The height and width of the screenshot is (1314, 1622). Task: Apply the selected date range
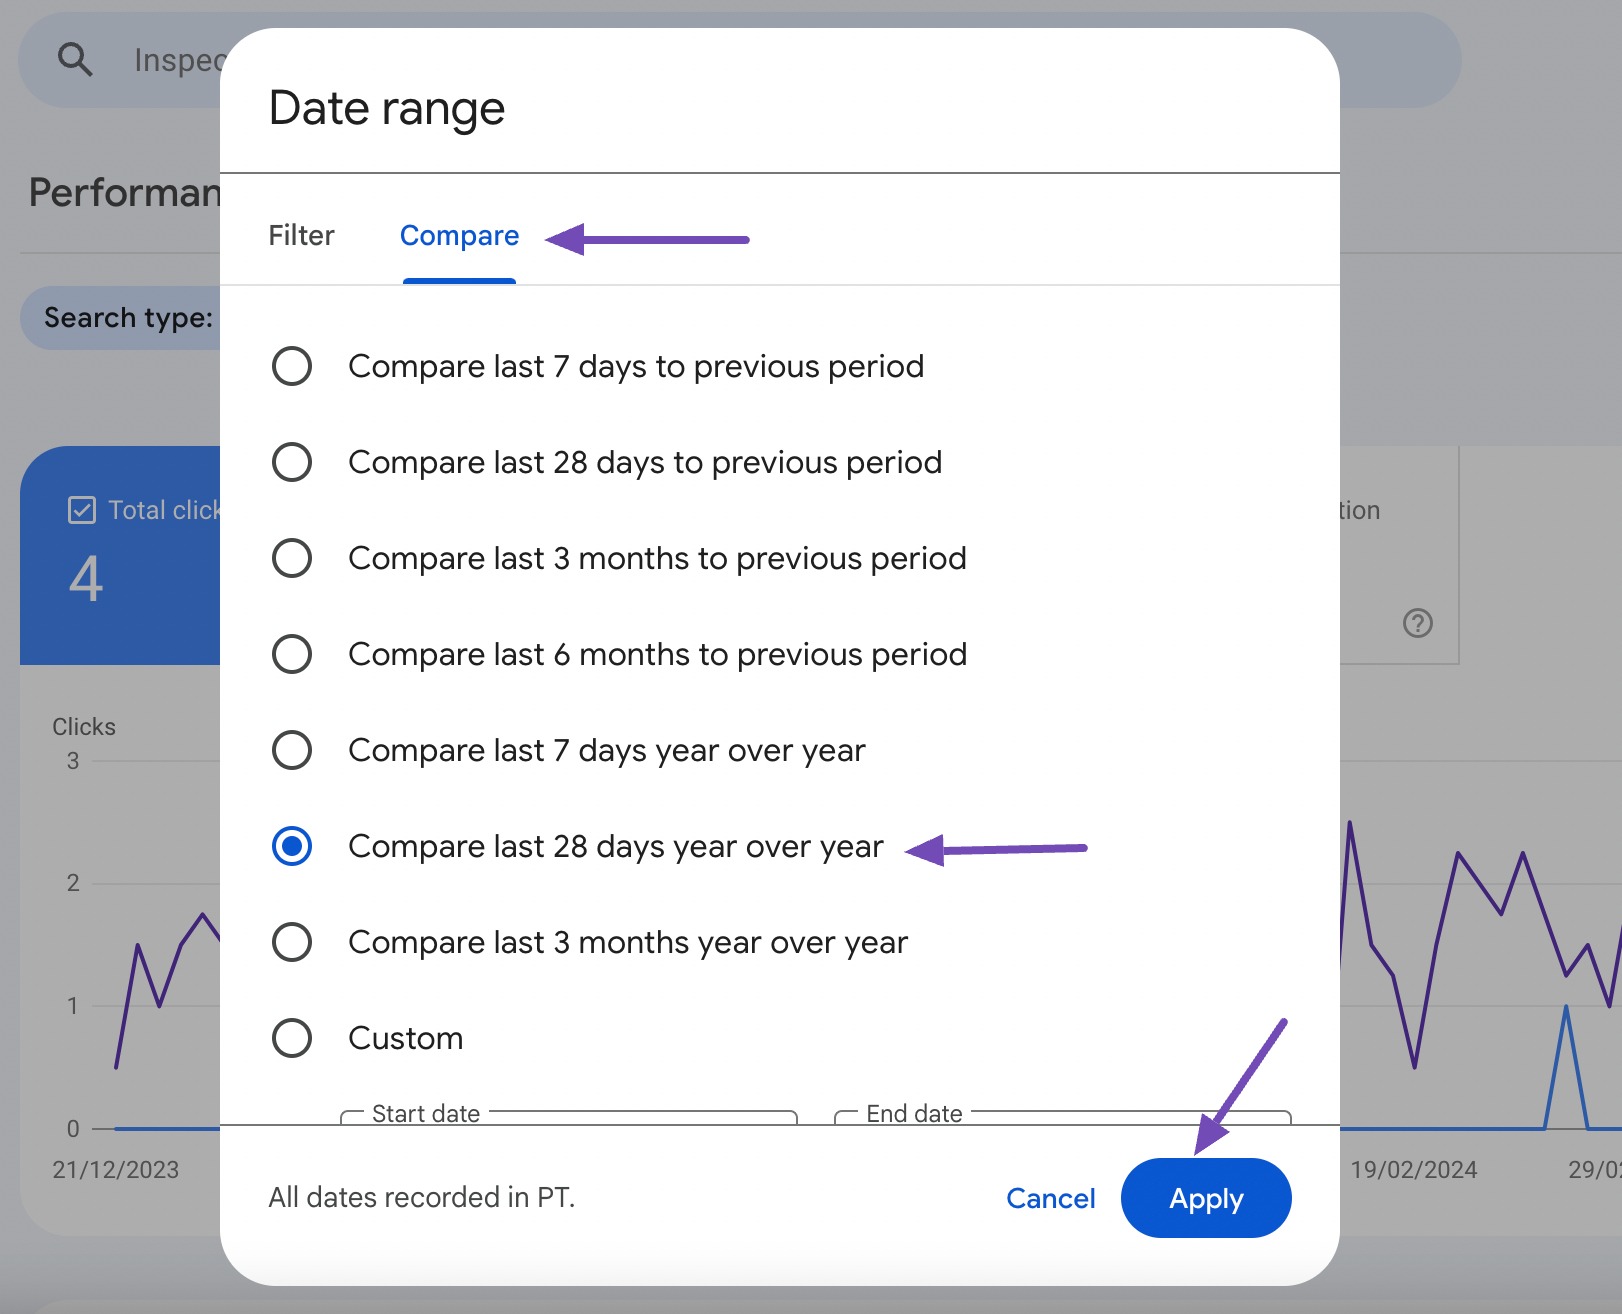[x=1205, y=1198]
